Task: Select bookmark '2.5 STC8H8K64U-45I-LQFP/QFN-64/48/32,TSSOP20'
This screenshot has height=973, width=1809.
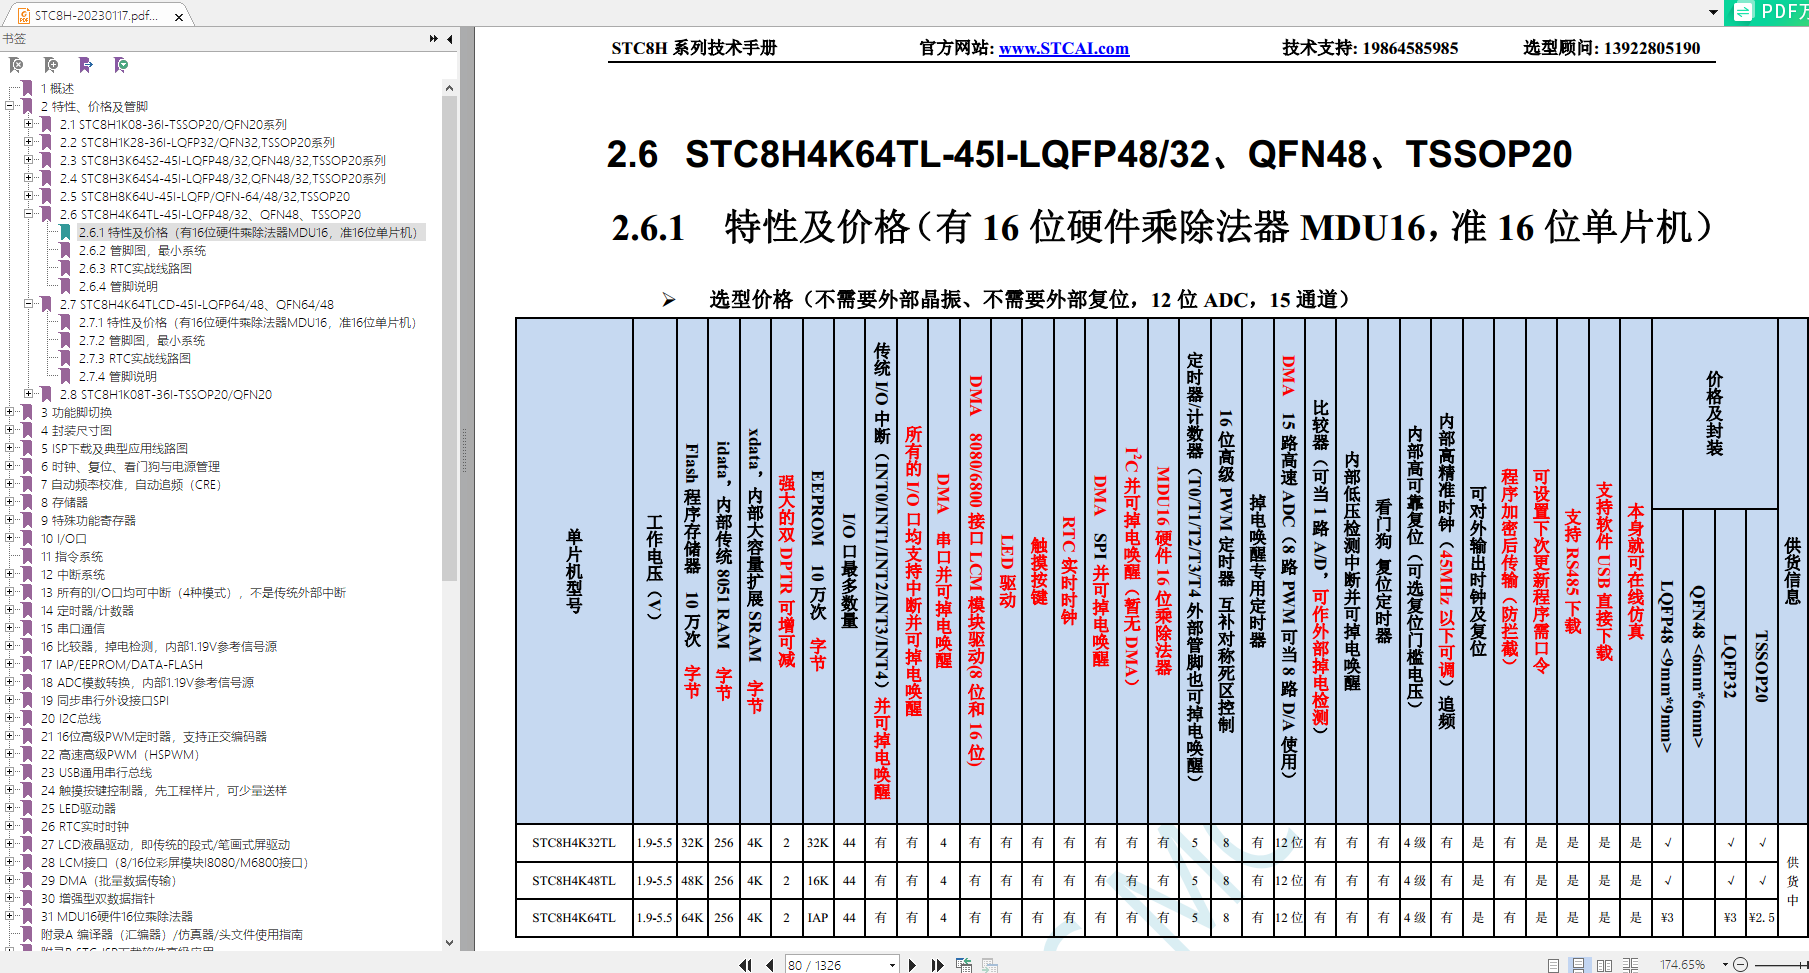Action: tap(204, 196)
